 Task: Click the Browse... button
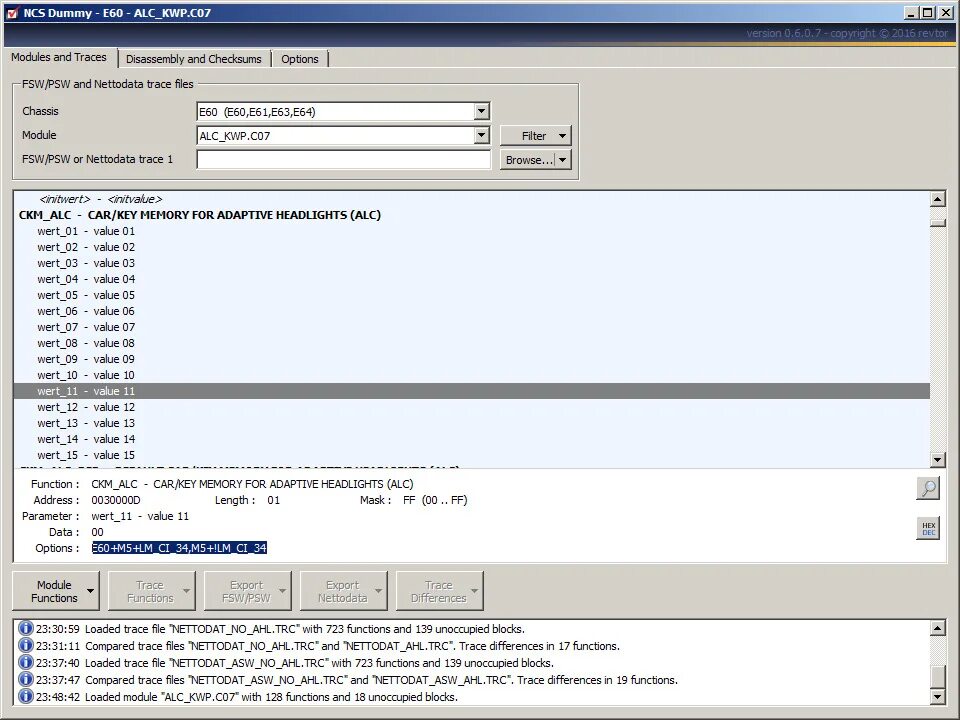(x=528, y=160)
